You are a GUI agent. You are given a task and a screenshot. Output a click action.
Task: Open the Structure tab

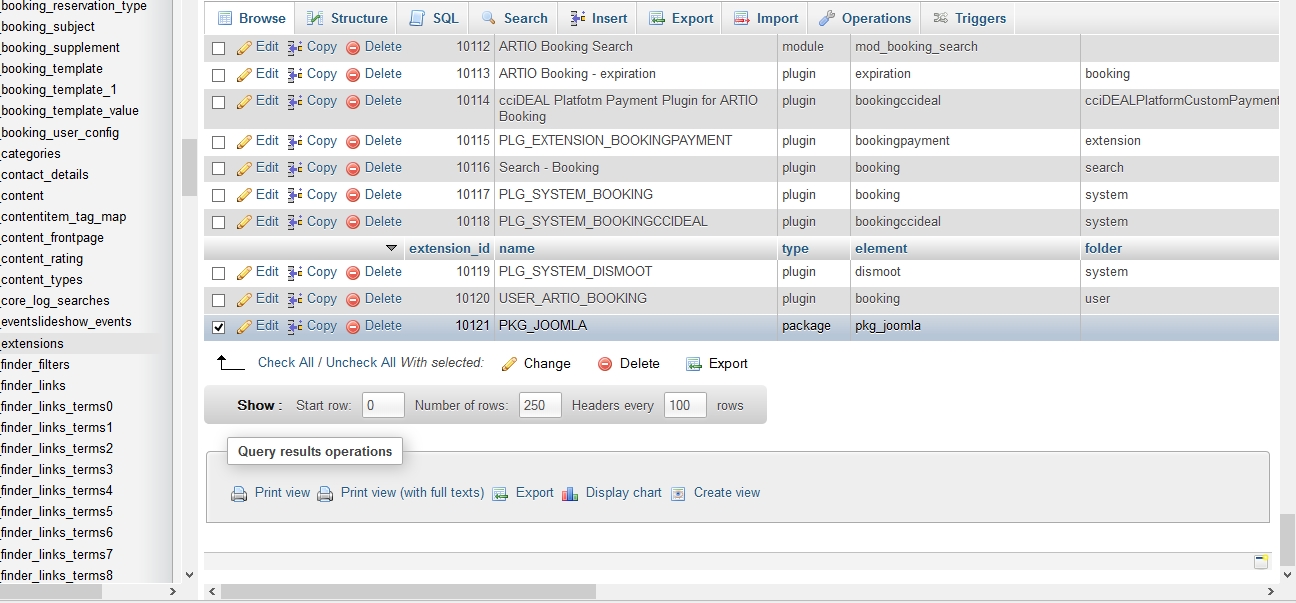347,18
